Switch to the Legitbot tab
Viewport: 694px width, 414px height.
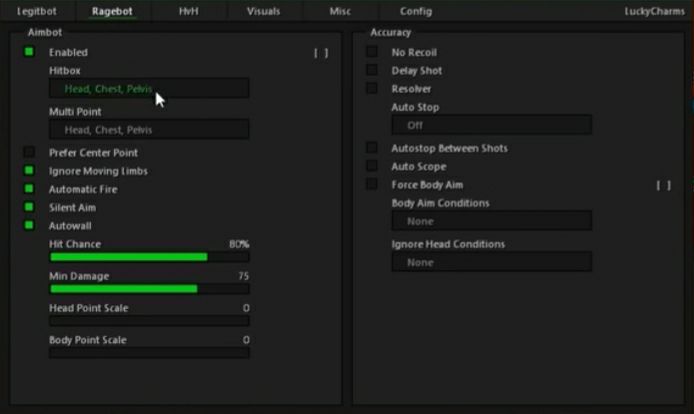pyautogui.click(x=37, y=11)
